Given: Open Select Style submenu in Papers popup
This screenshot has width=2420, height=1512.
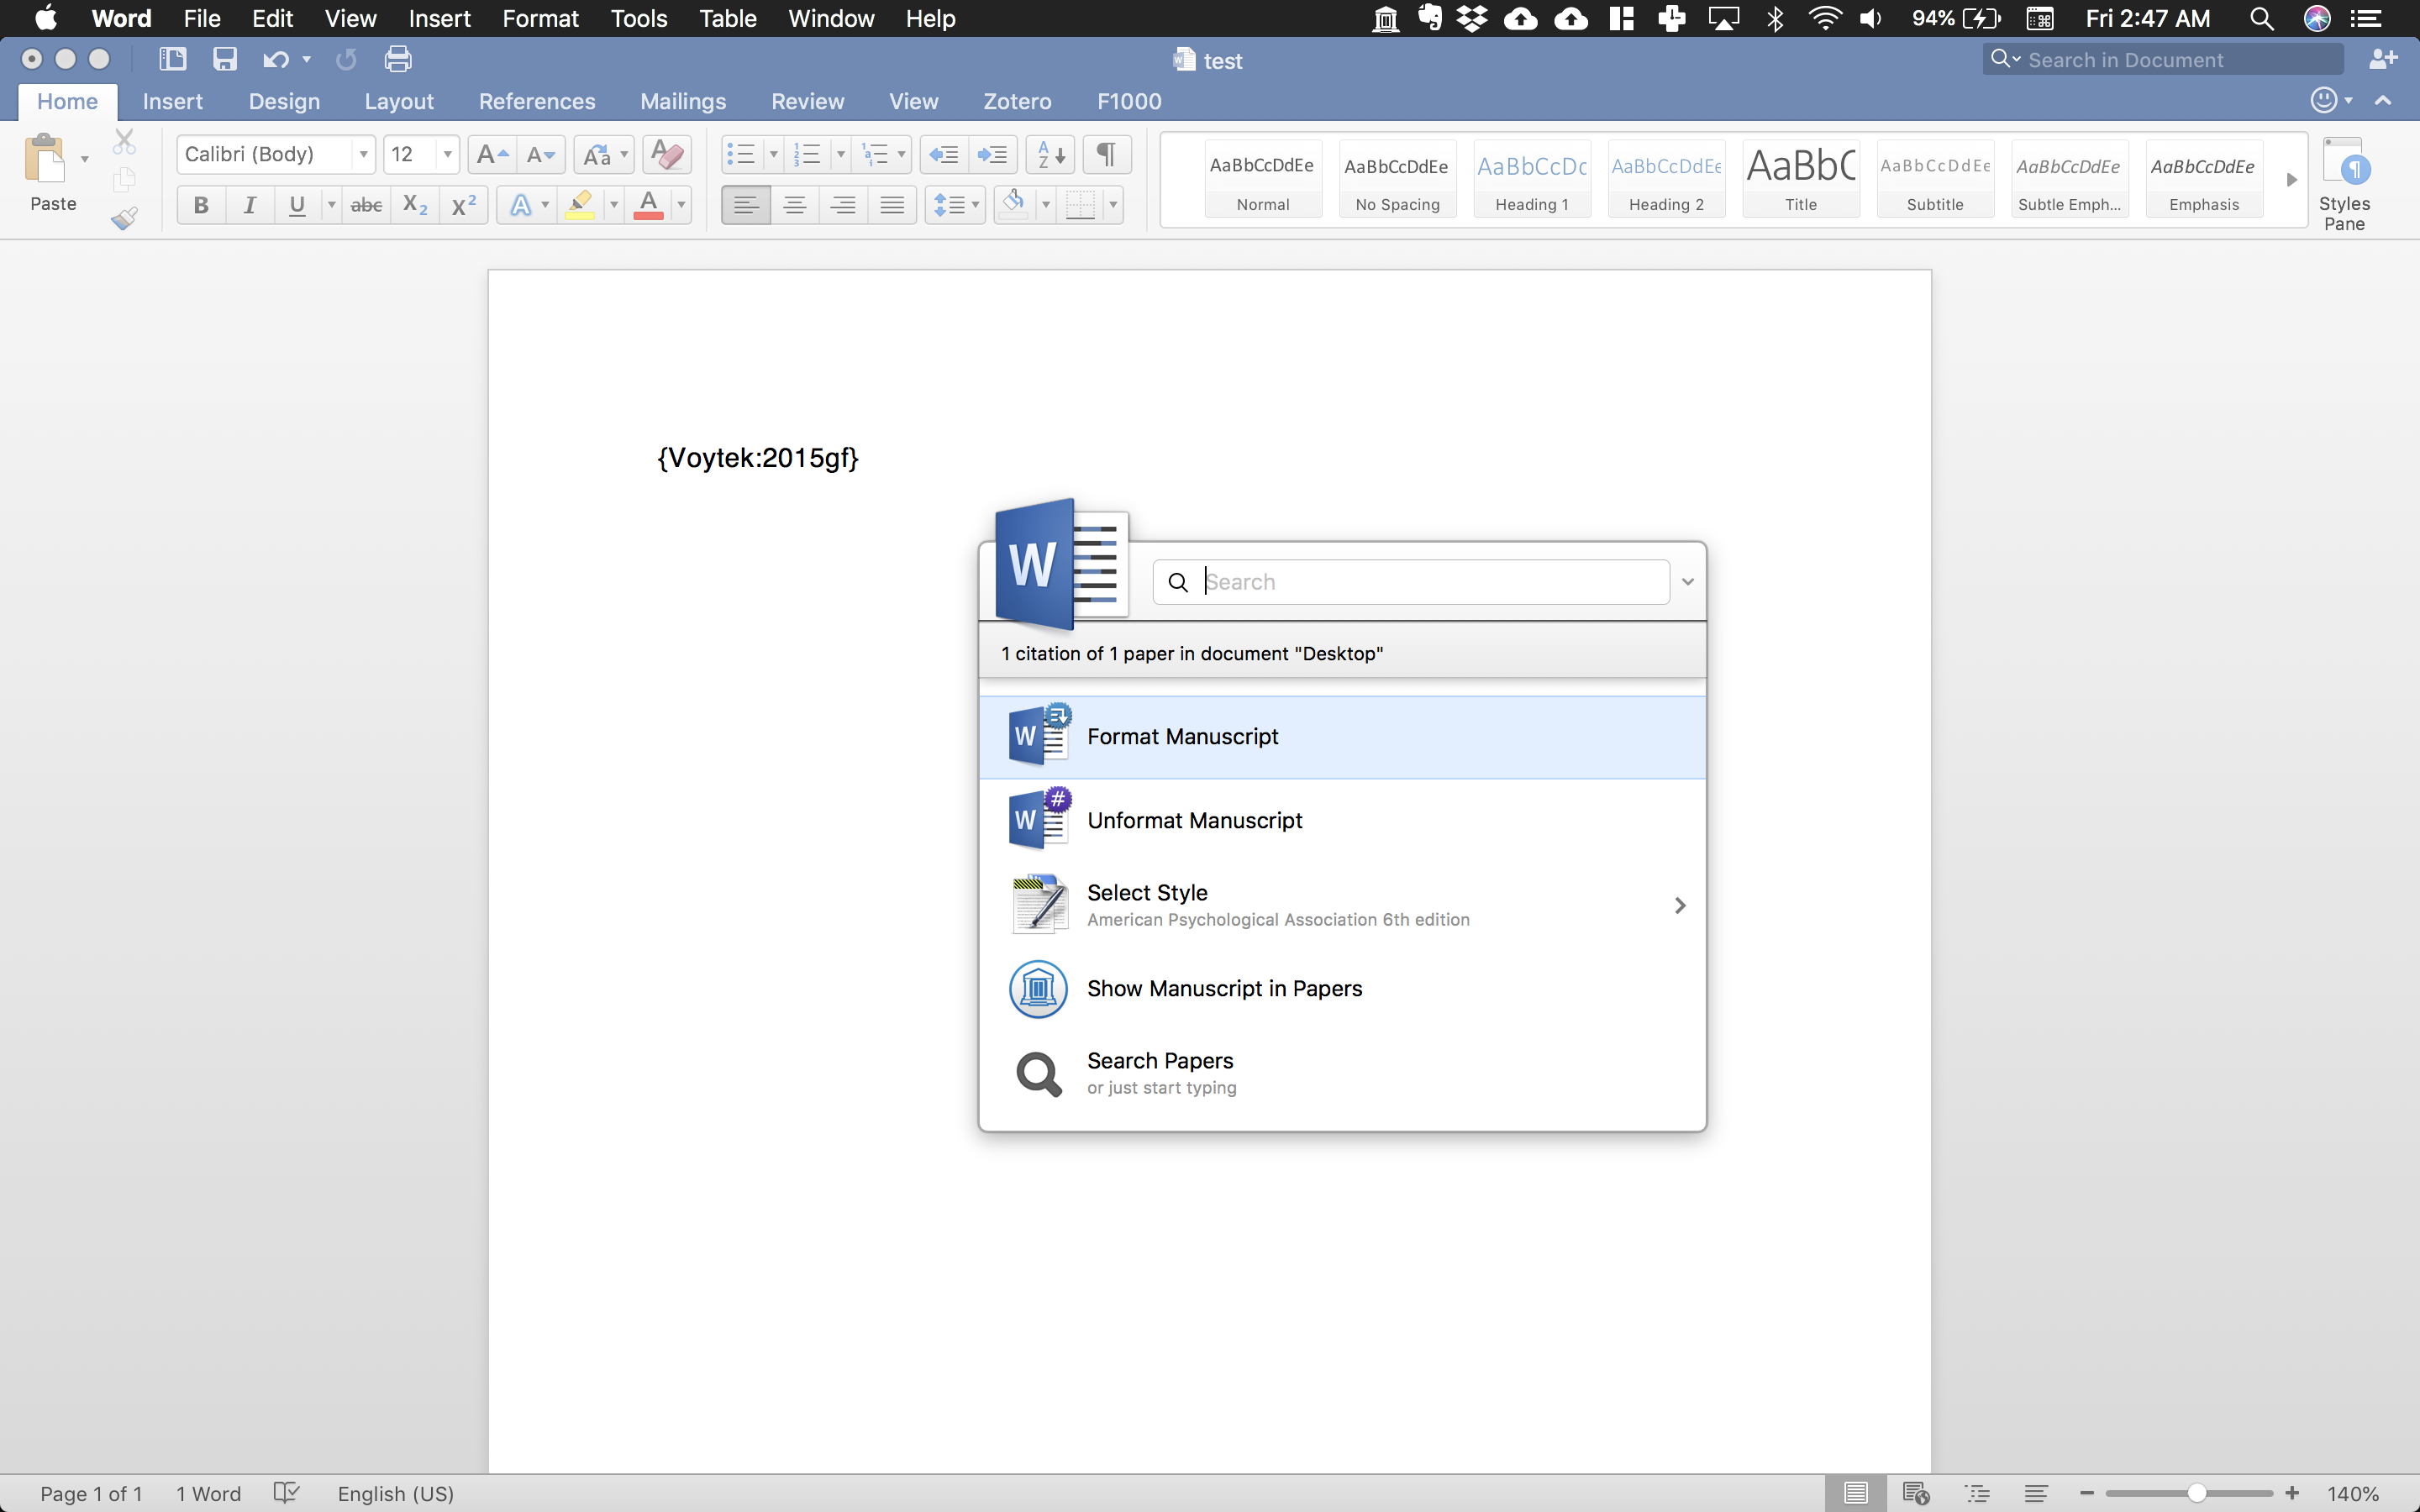Looking at the screenshot, I should [1342, 905].
